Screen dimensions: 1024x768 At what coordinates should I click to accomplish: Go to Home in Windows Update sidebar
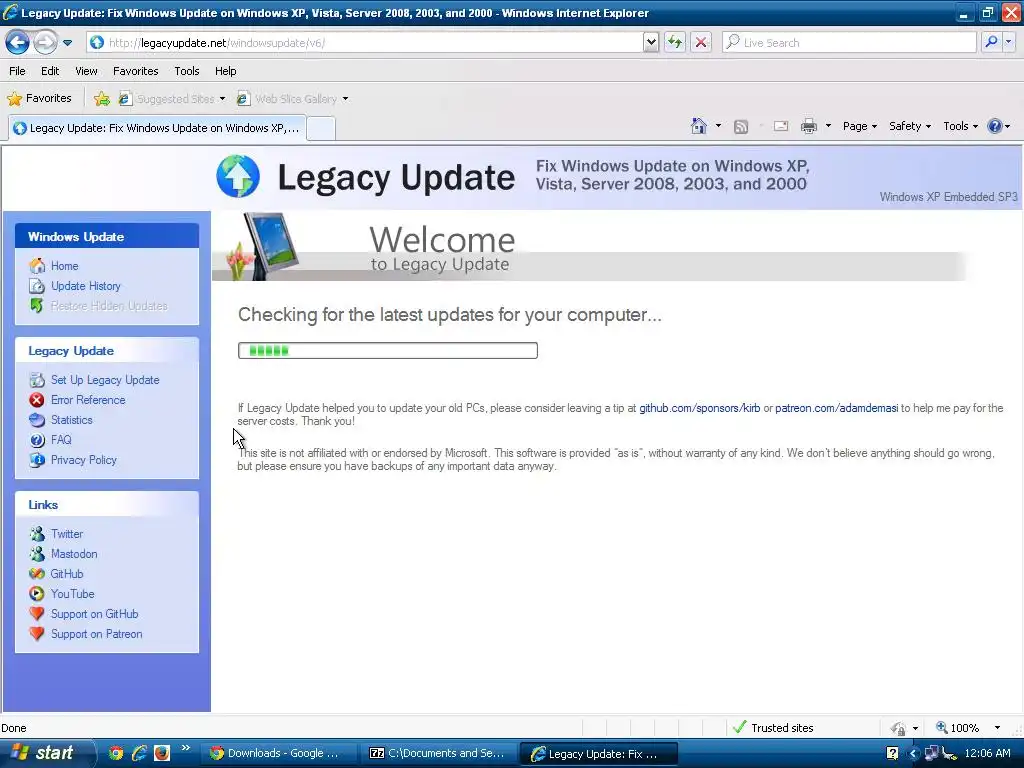pyautogui.click(x=64, y=266)
